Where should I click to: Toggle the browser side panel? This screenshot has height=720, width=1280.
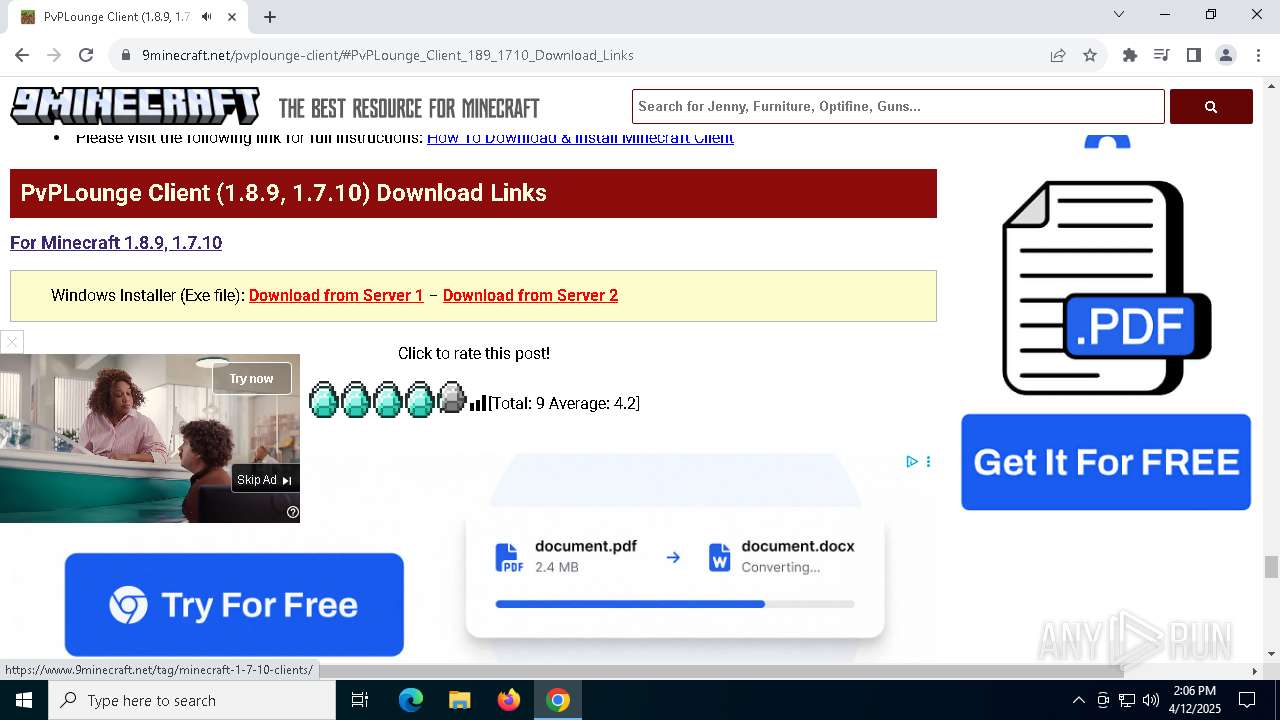coord(1194,55)
